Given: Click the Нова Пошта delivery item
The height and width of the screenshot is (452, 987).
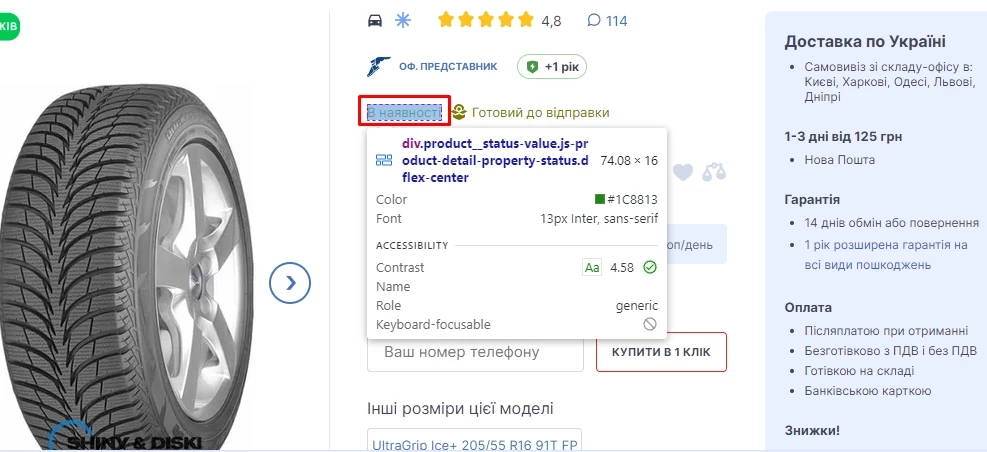Looking at the screenshot, I should (x=839, y=160).
